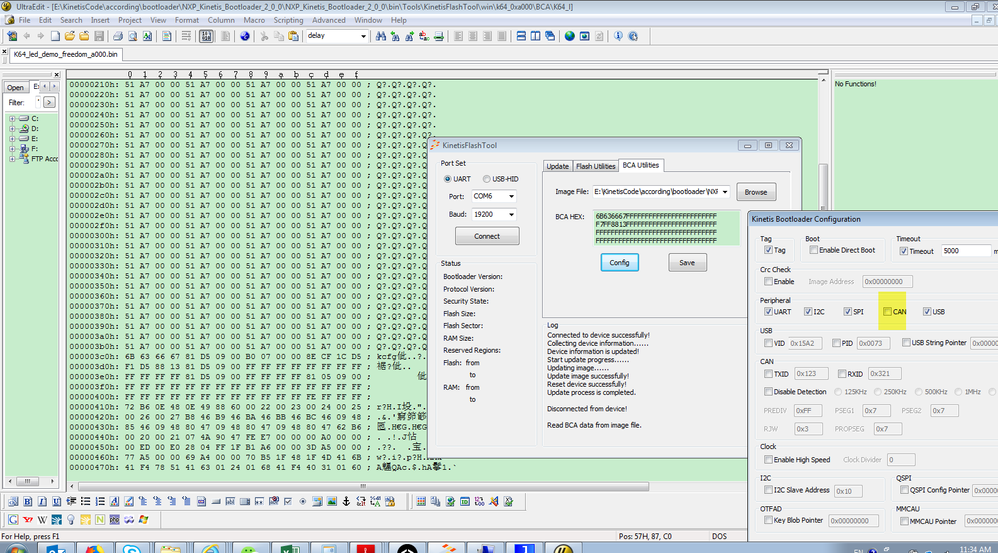Select the UART port radio button
The height and width of the screenshot is (553, 998).
(x=447, y=179)
